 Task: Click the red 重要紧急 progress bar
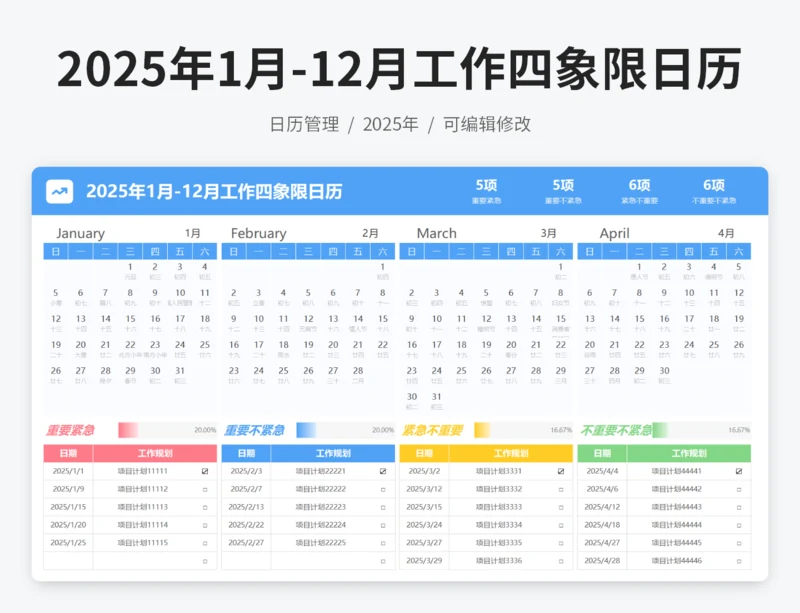tap(167, 430)
